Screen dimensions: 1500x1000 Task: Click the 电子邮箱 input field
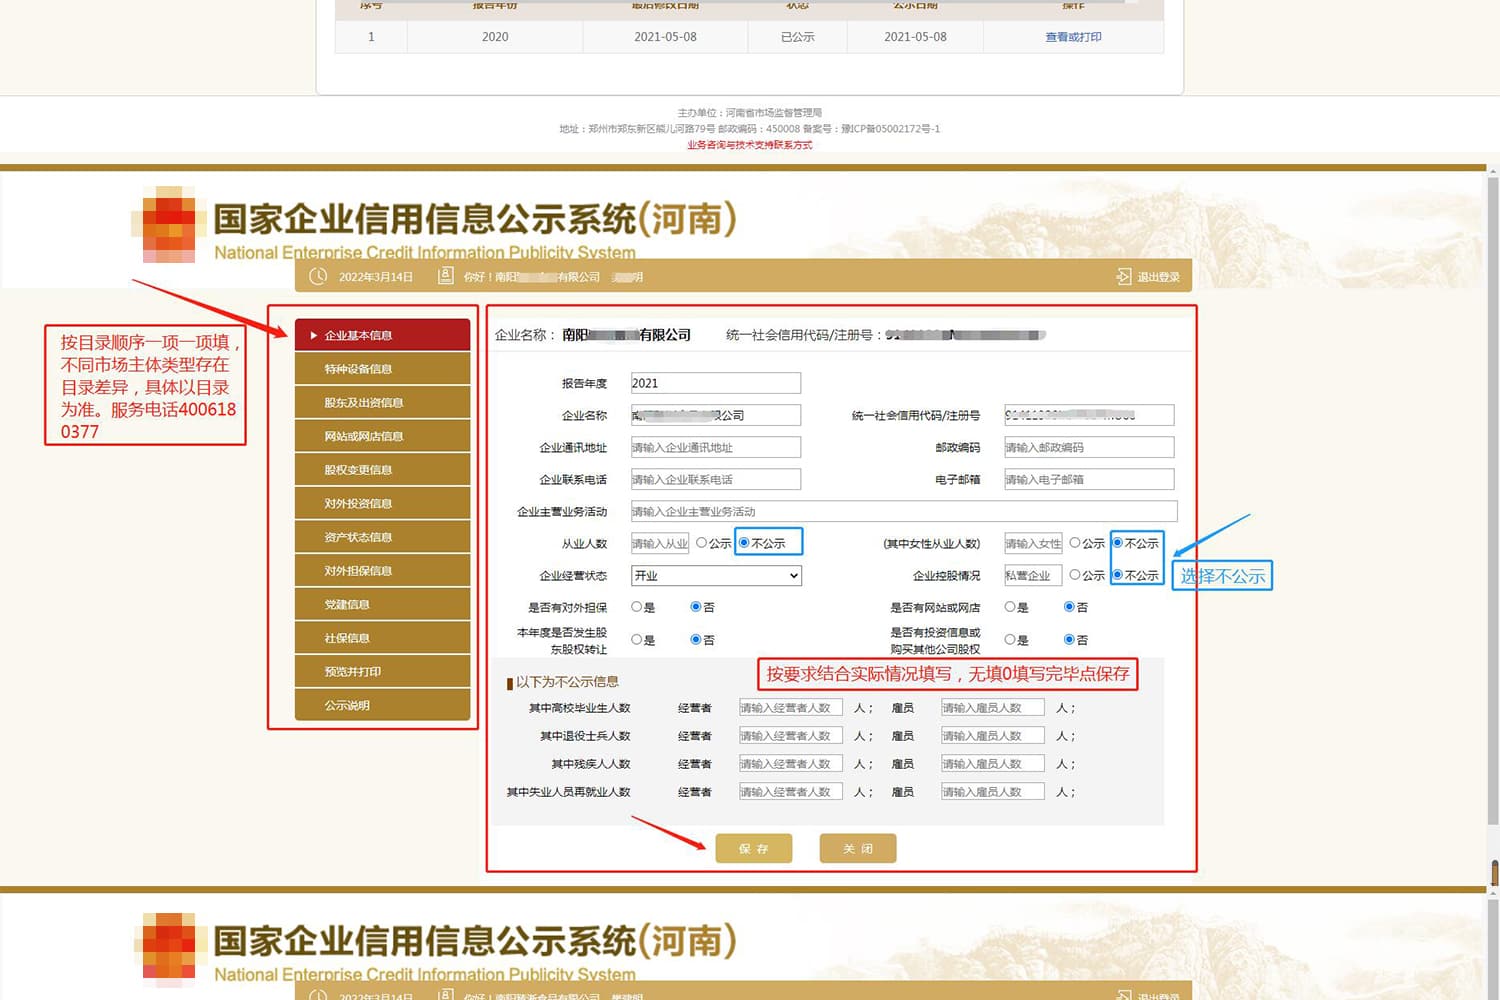point(1088,480)
